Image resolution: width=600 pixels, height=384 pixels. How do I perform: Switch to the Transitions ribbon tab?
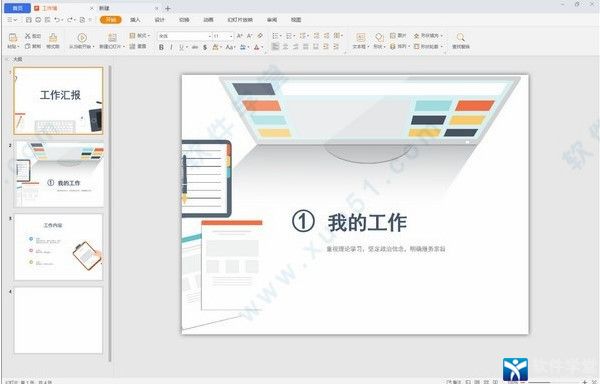[x=184, y=20]
